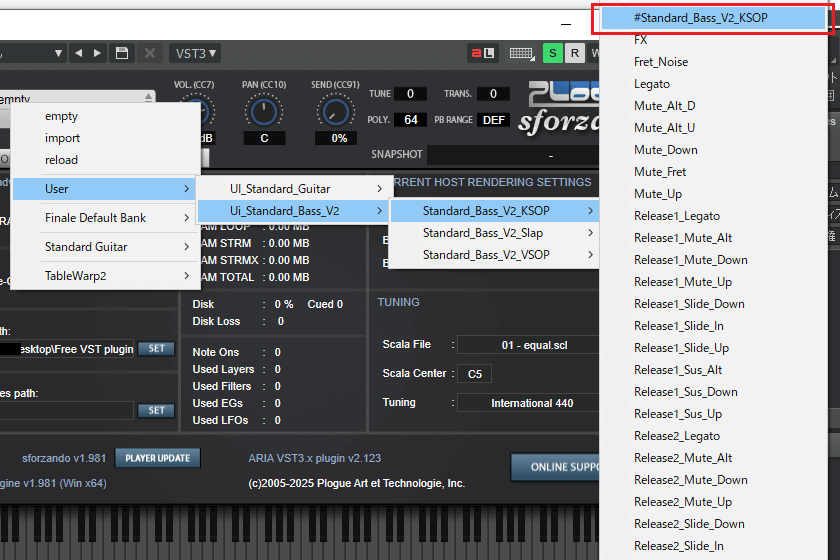Select the Legato entry
The width and height of the screenshot is (840, 560).
[713, 84]
